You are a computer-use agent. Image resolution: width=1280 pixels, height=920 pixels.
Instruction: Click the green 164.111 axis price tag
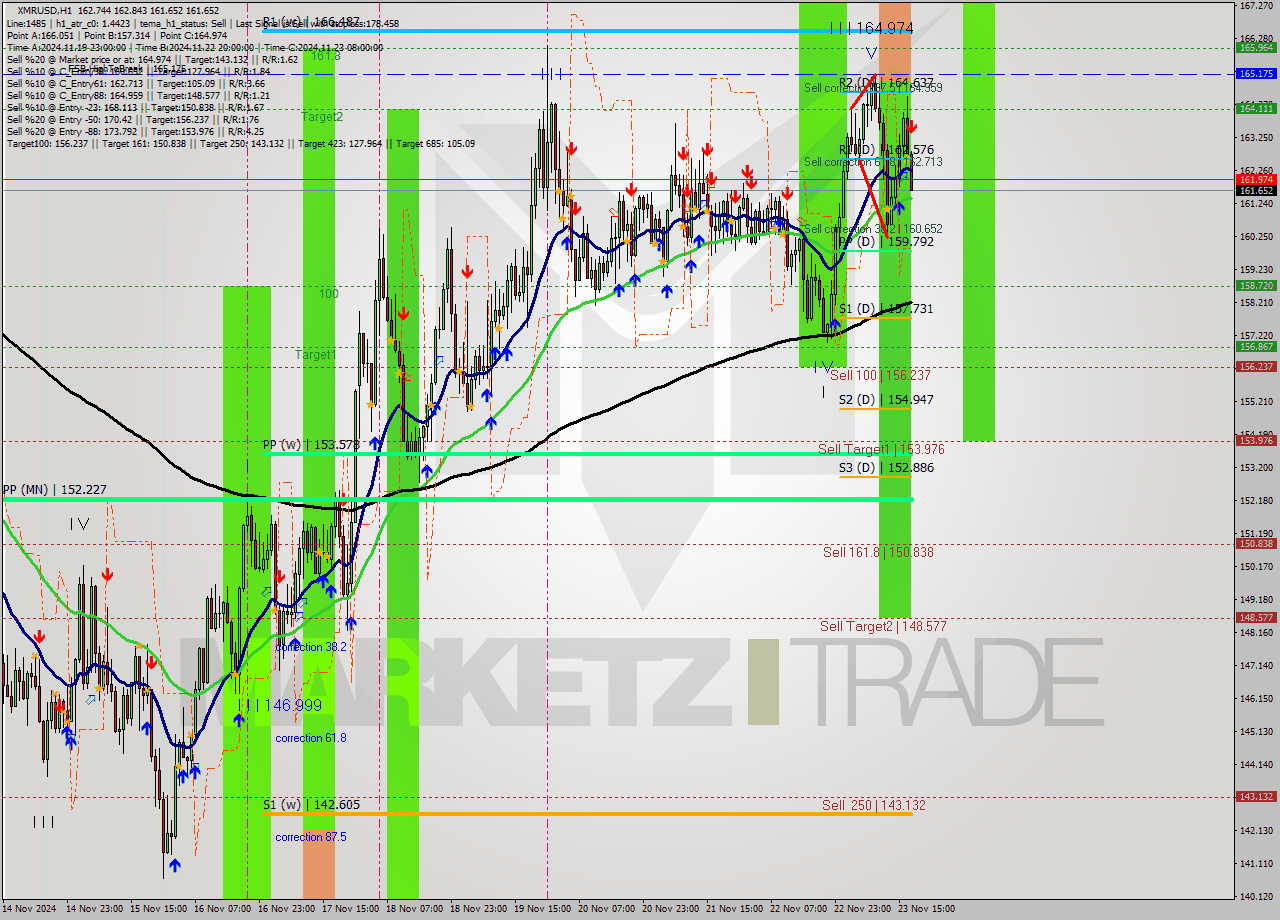(1256, 108)
